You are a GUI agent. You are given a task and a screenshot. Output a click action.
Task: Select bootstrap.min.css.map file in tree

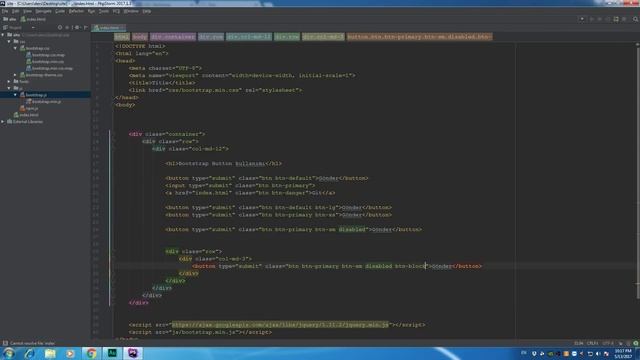50,68
